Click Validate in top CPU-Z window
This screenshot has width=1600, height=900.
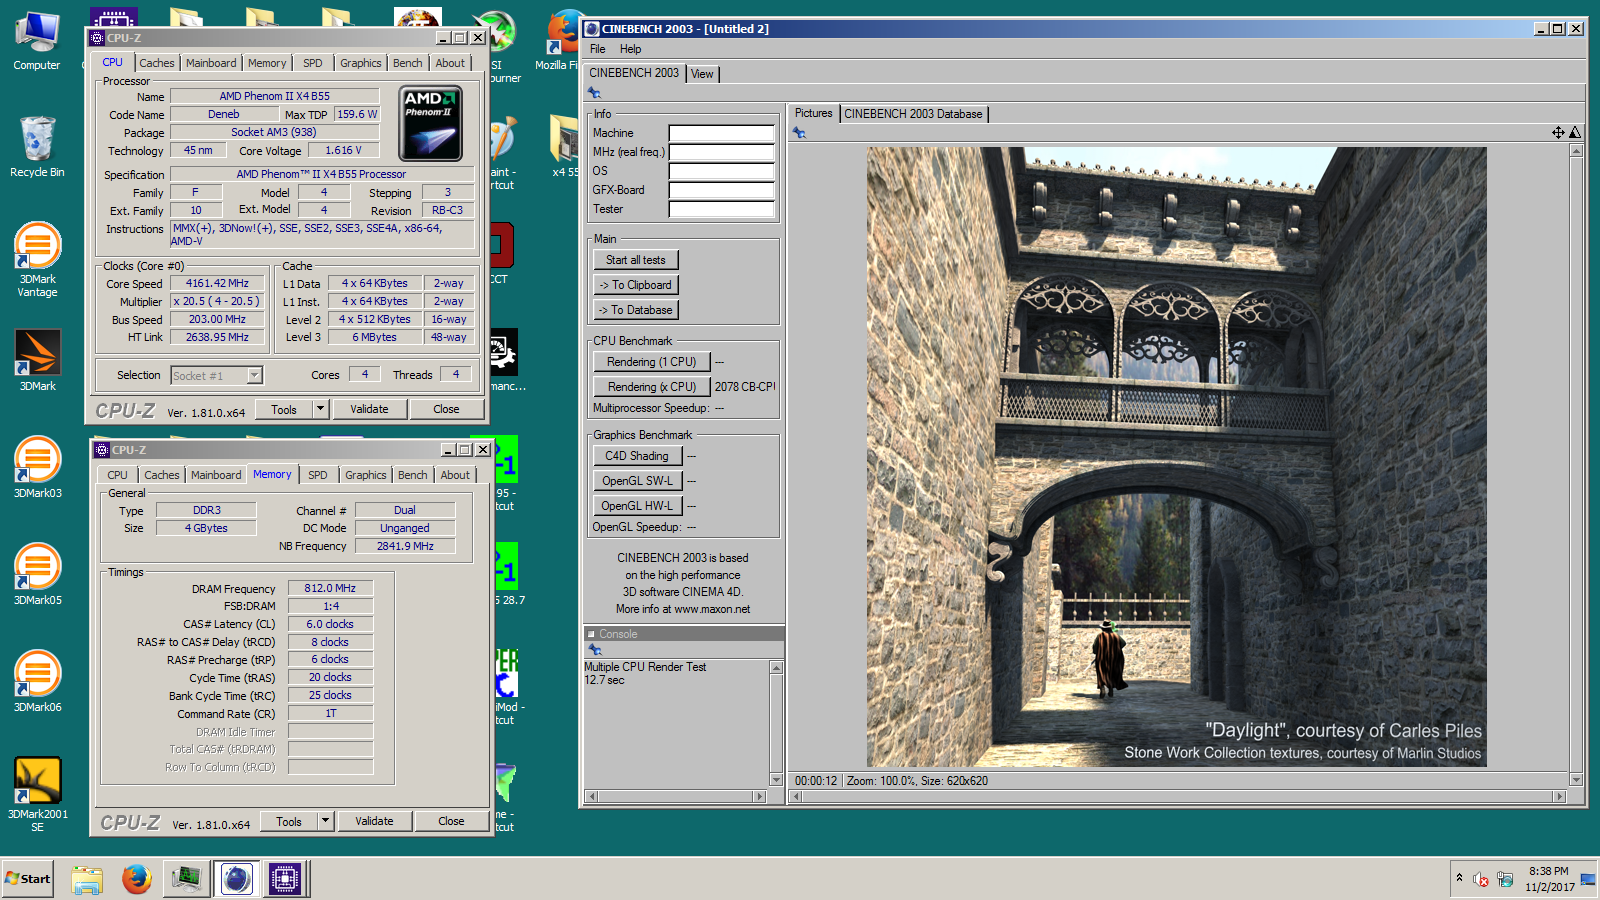[369, 409]
